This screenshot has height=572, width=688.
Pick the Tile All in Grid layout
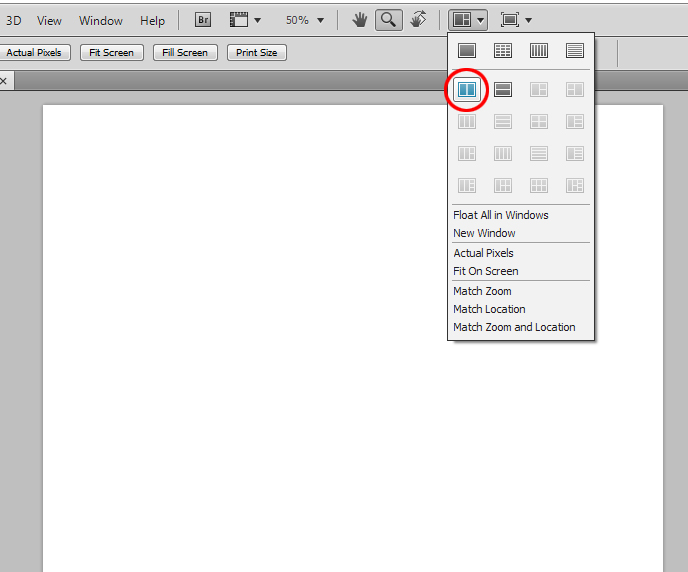pyautogui.click(x=503, y=50)
